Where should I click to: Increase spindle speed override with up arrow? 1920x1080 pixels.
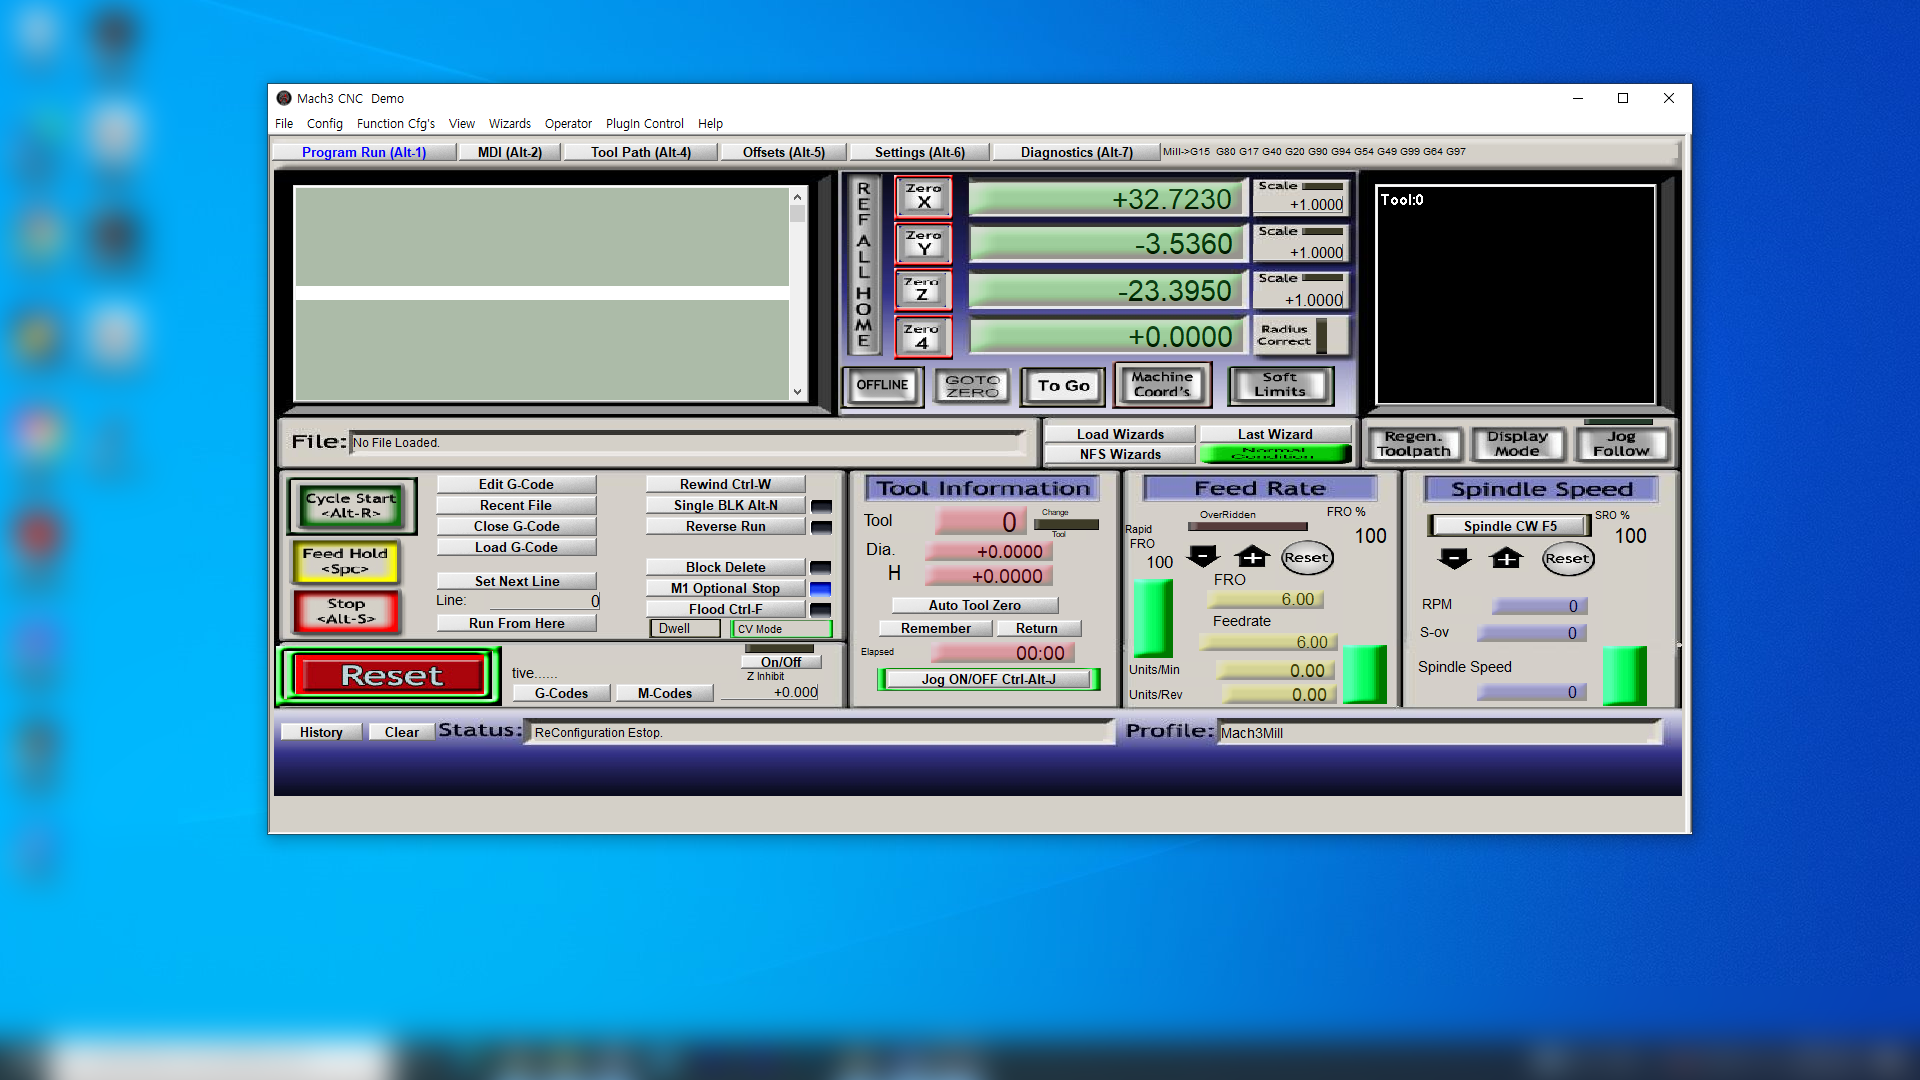pyautogui.click(x=1506, y=558)
